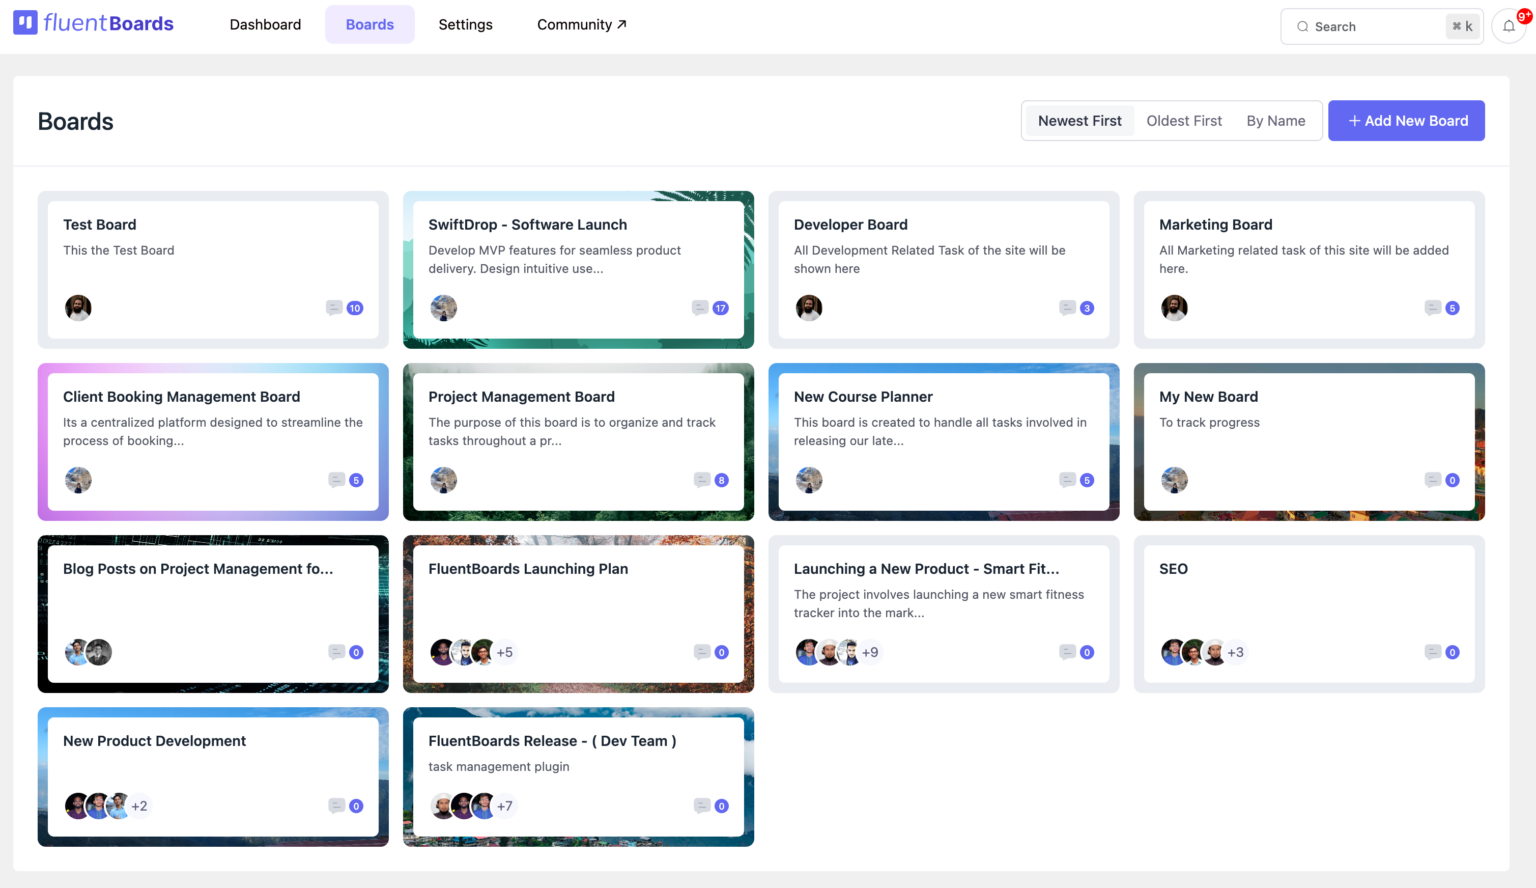
Task: Switch board sorting to By Name
Action: tap(1275, 120)
